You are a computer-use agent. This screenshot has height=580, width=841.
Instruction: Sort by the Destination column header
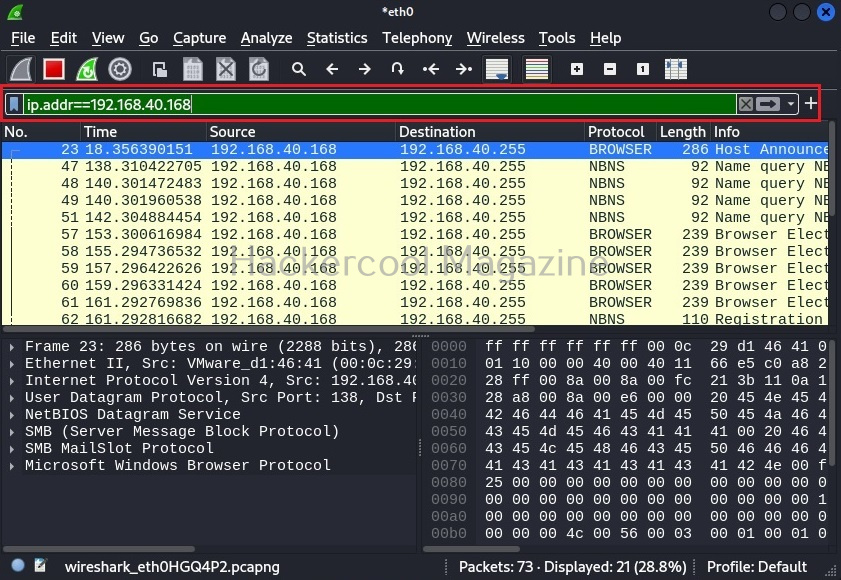[x=490, y=132]
